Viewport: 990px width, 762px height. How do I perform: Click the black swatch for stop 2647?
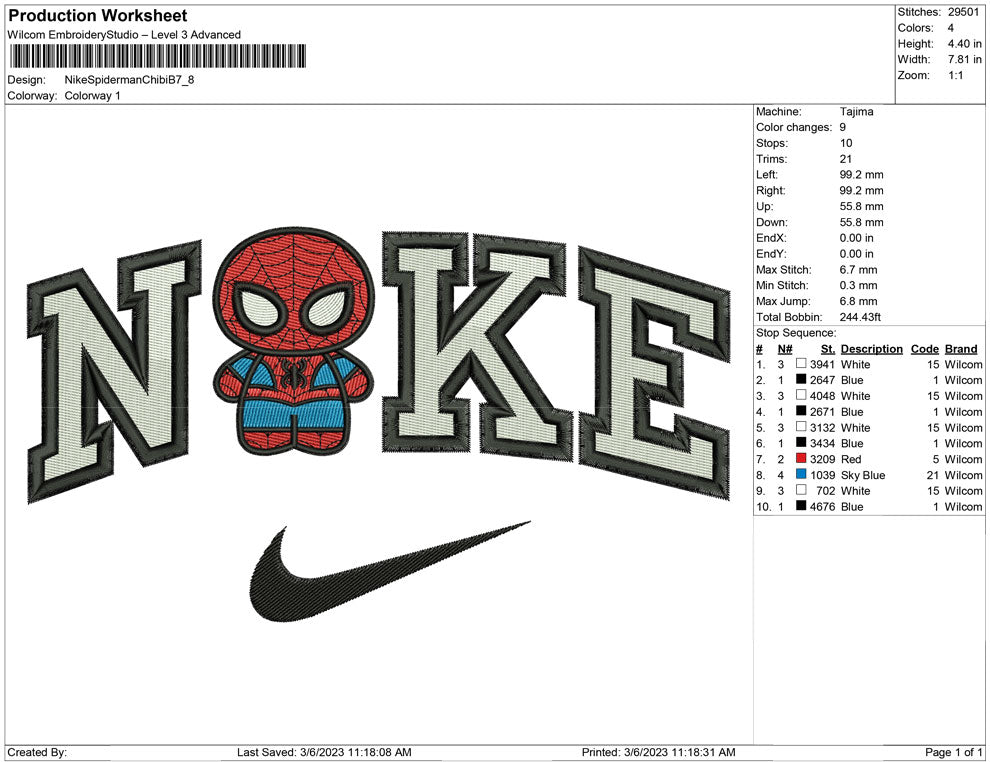click(801, 379)
